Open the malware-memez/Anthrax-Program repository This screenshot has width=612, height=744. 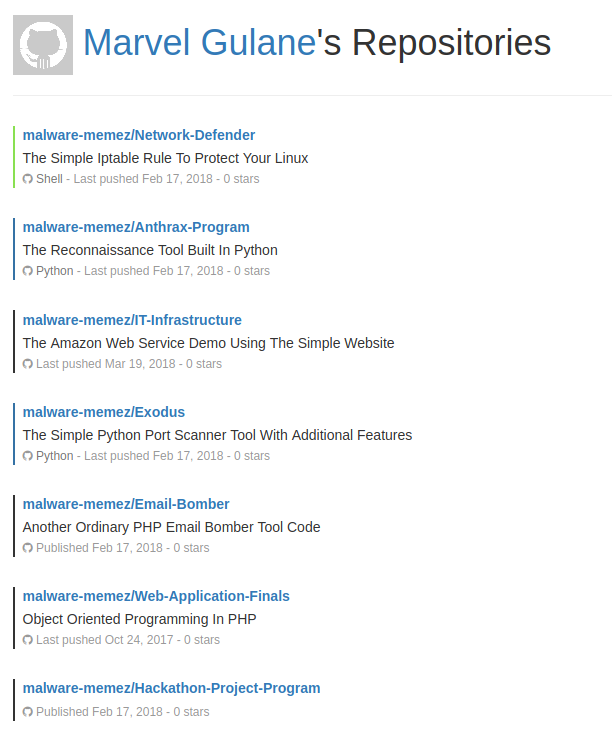136,227
